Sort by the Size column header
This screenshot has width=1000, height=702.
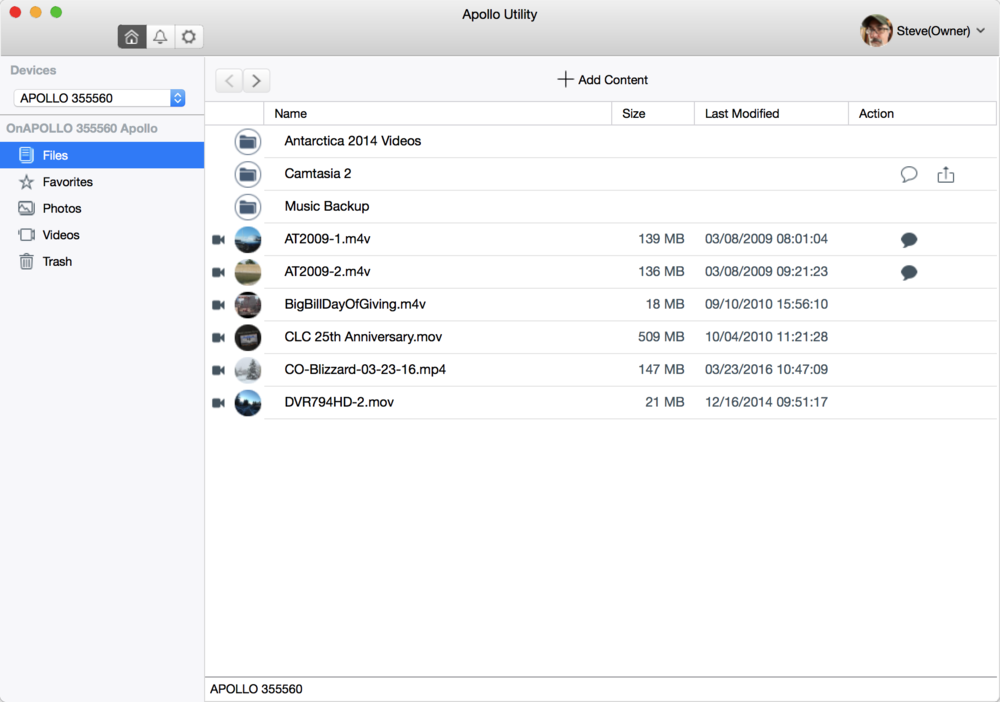[653, 113]
